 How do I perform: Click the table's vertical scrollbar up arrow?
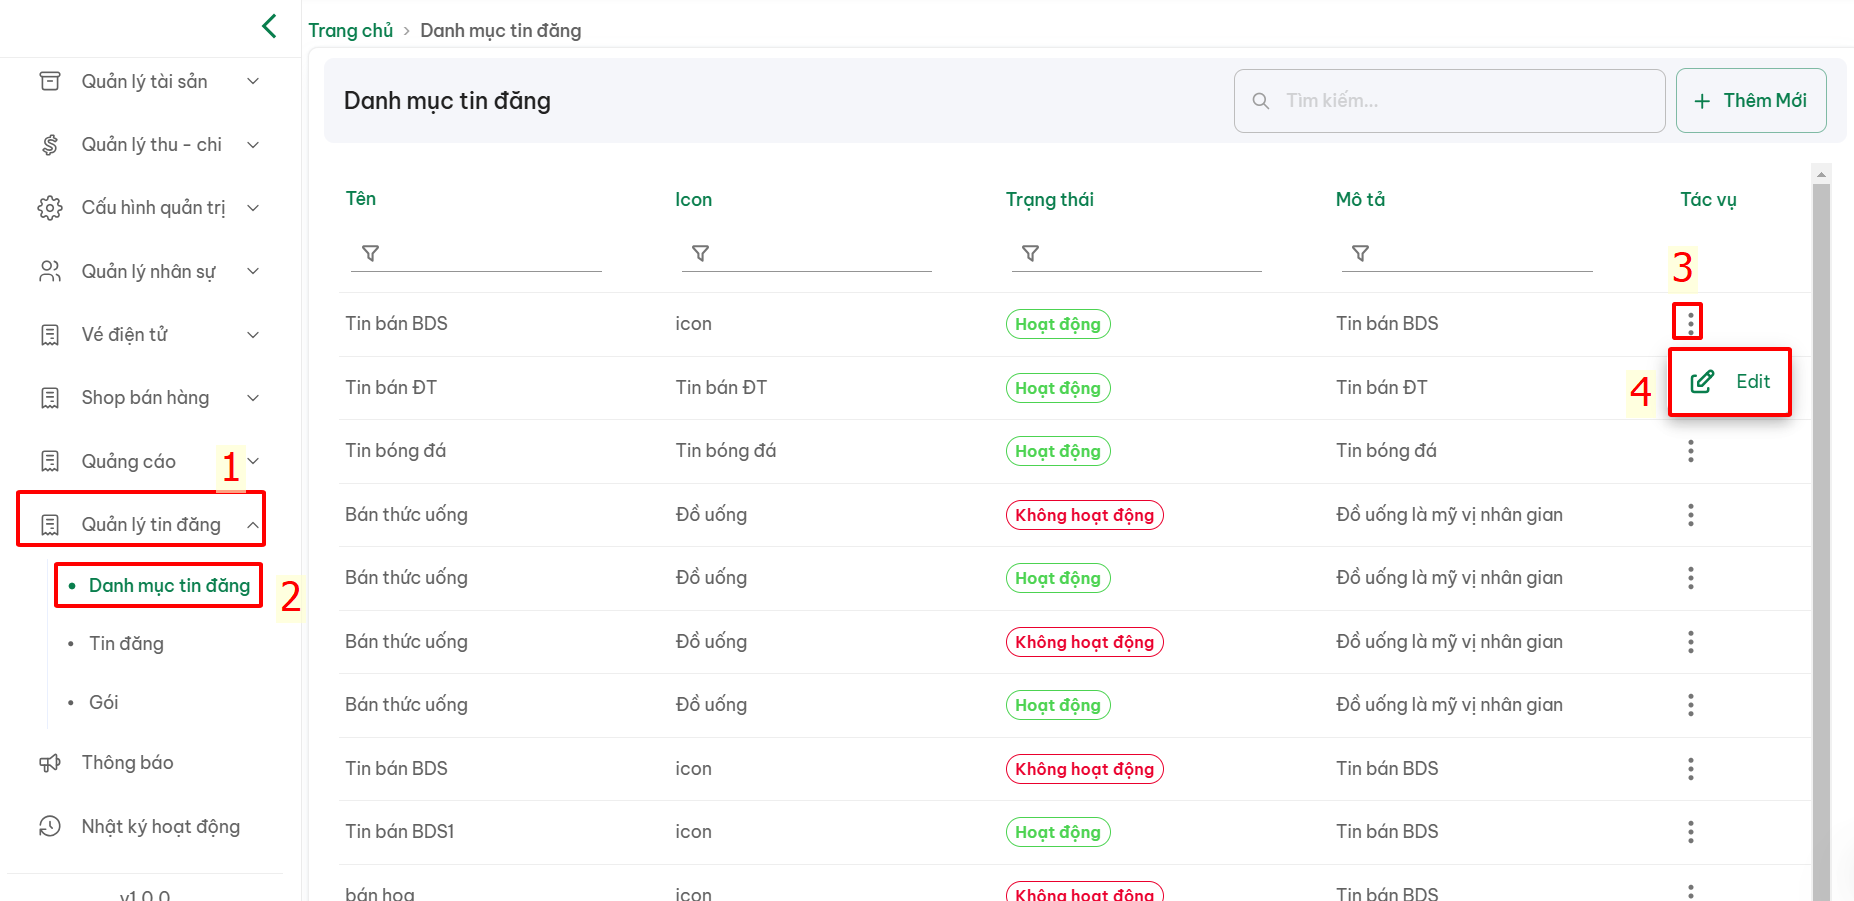click(x=1821, y=174)
